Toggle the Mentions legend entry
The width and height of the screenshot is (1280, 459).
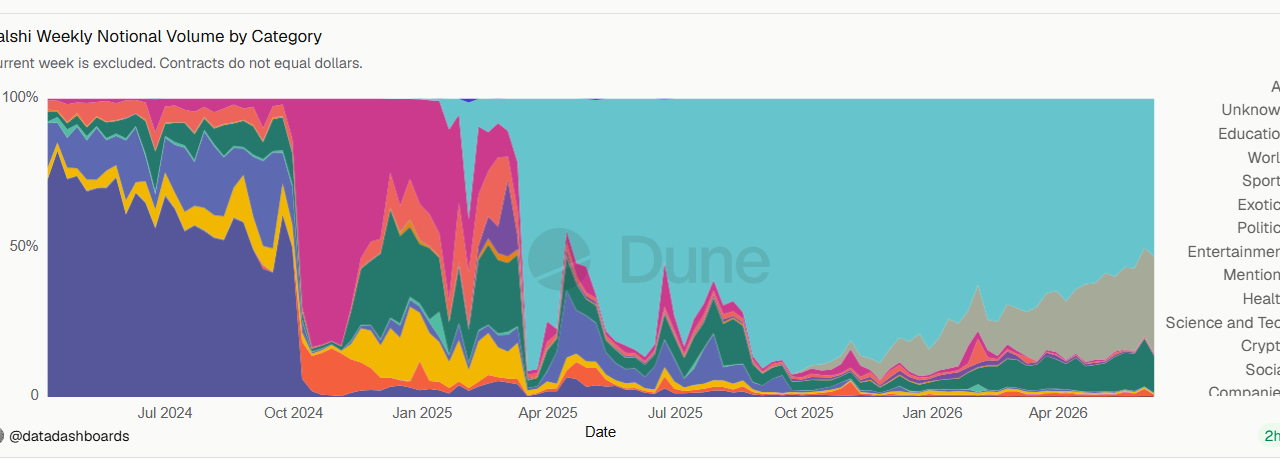1251,275
